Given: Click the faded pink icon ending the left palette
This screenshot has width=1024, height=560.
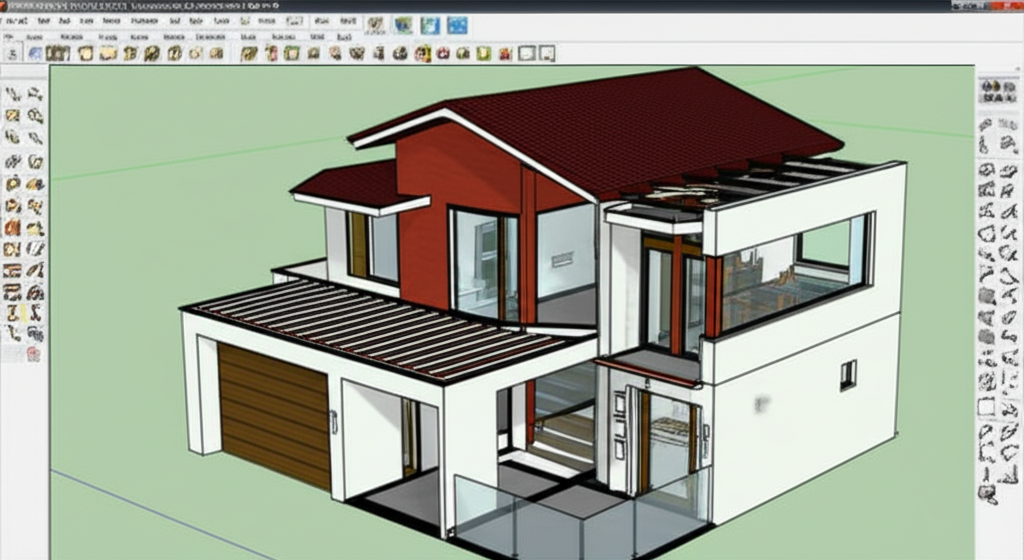Looking at the screenshot, I should tap(33, 354).
